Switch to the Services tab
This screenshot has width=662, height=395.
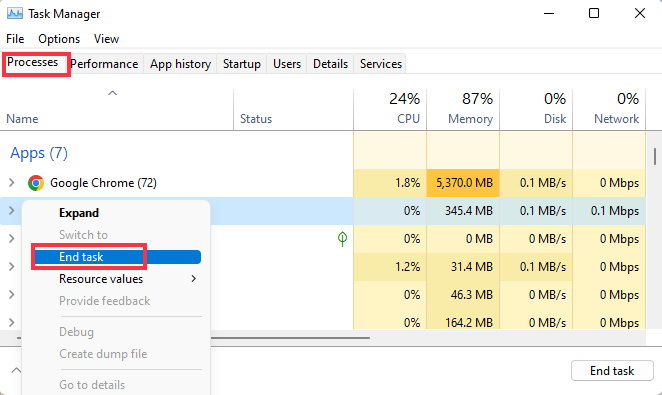(x=380, y=64)
